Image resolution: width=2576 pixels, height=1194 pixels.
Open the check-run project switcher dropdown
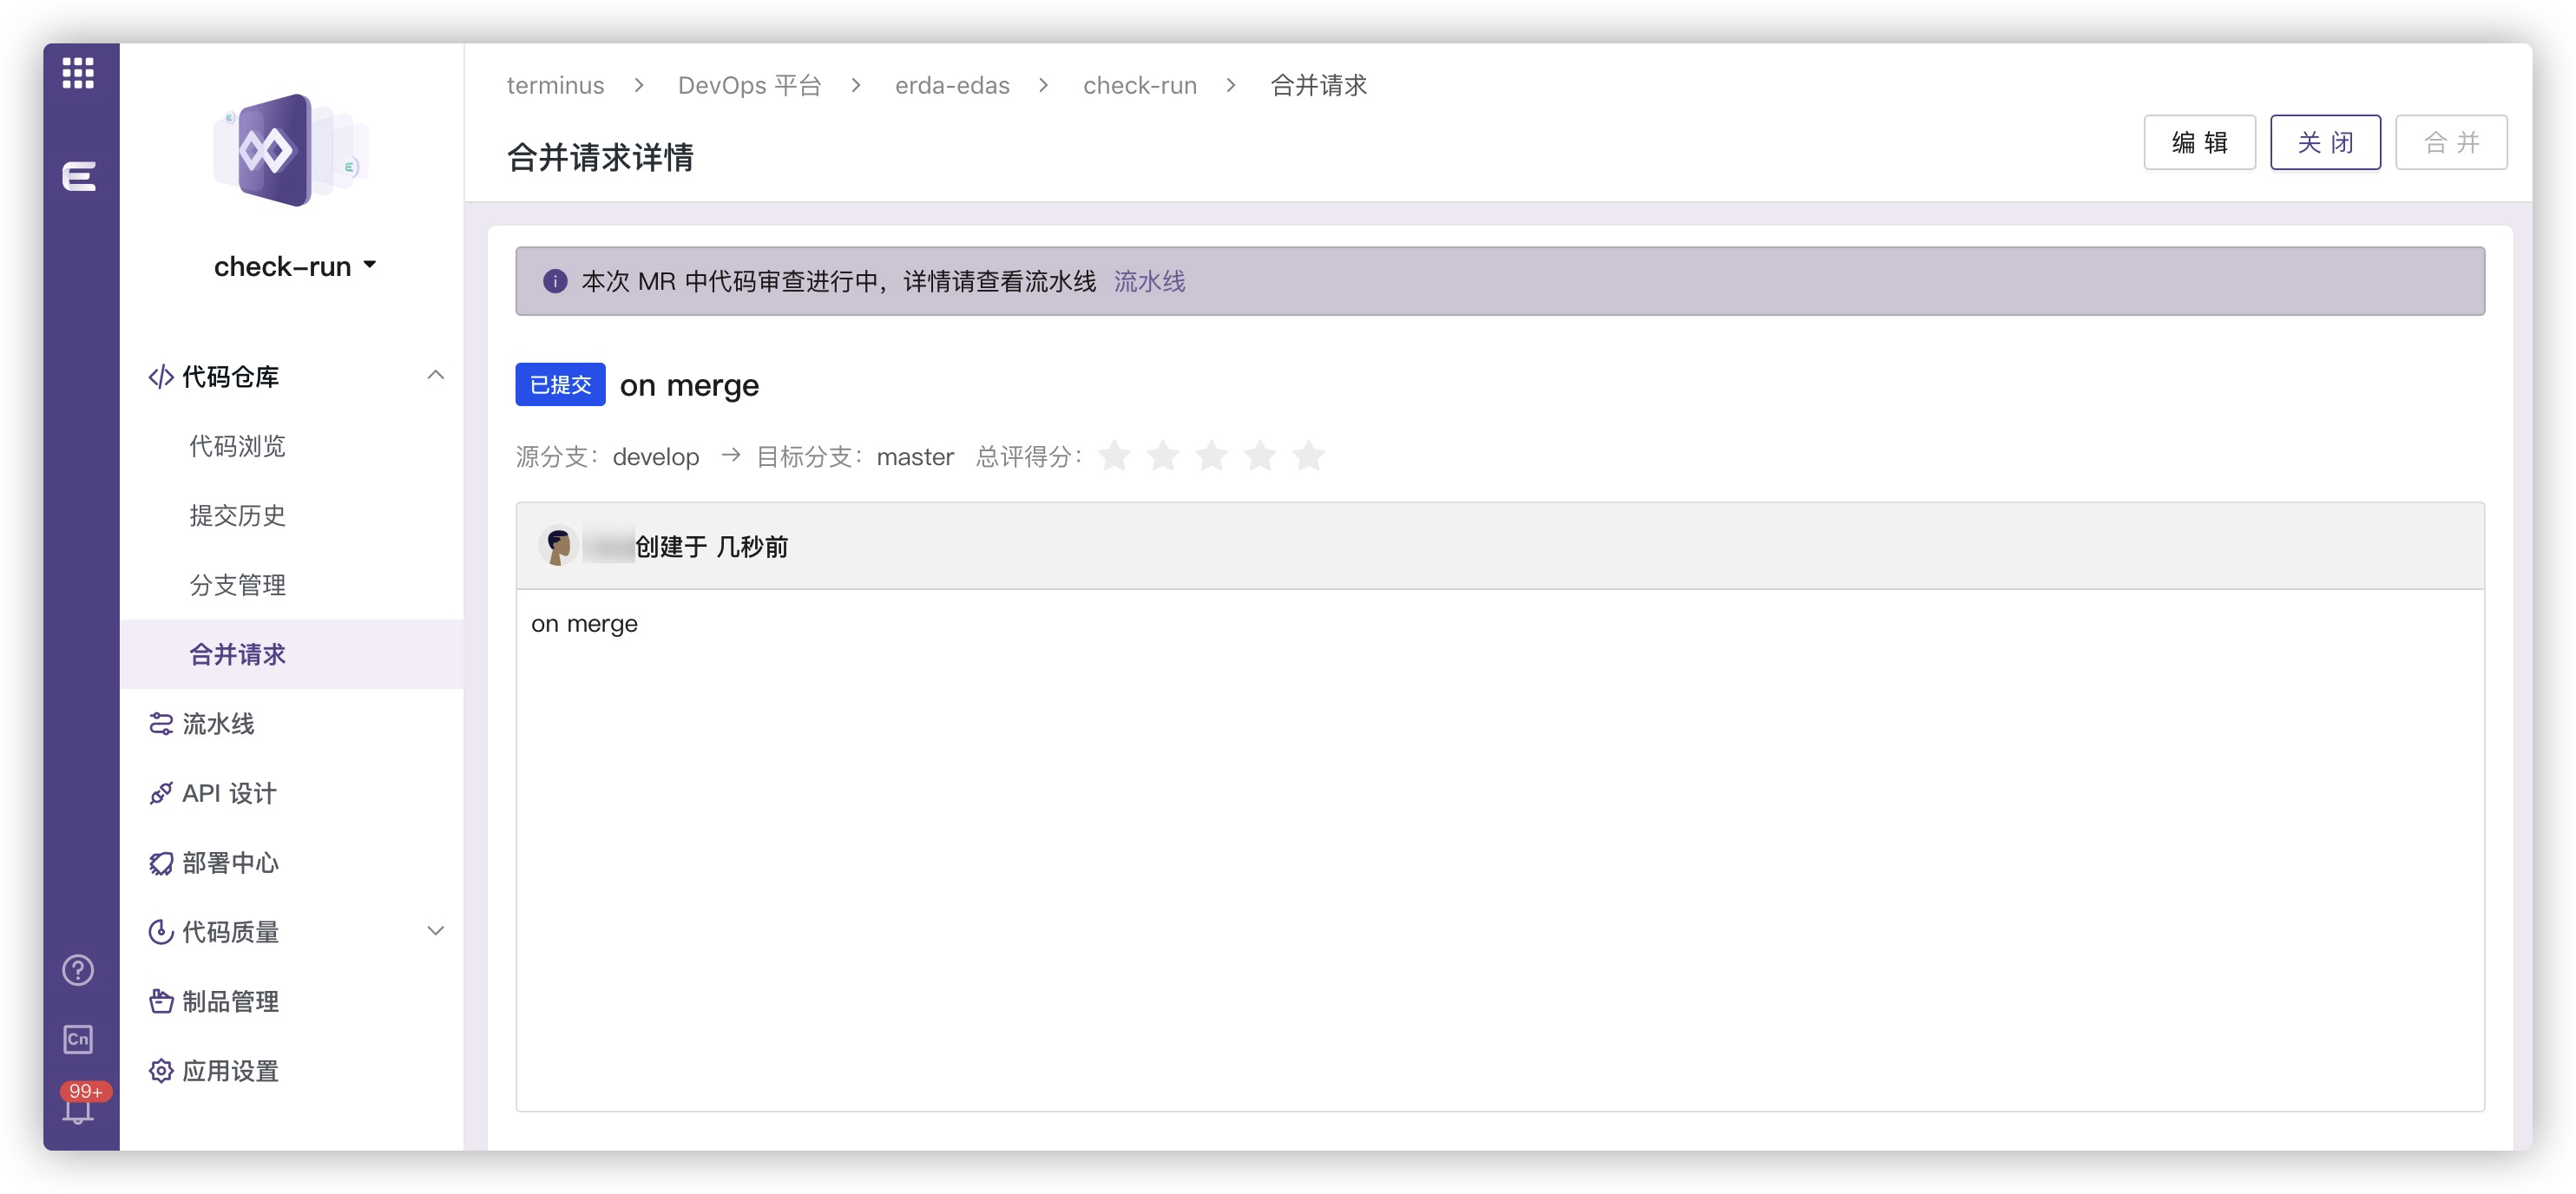pyautogui.click(x=370, y=265)
